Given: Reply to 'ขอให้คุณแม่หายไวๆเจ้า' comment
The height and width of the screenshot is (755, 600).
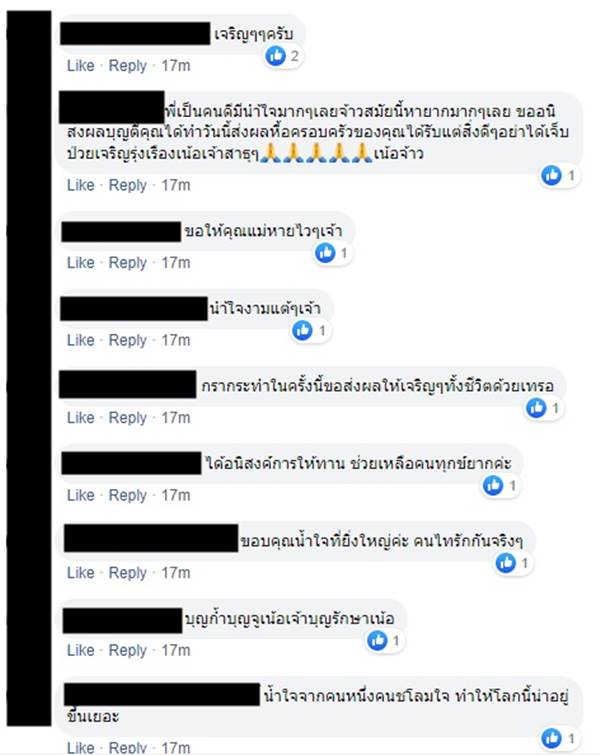Looking at the screenshot, I should [x=128, y=263].
